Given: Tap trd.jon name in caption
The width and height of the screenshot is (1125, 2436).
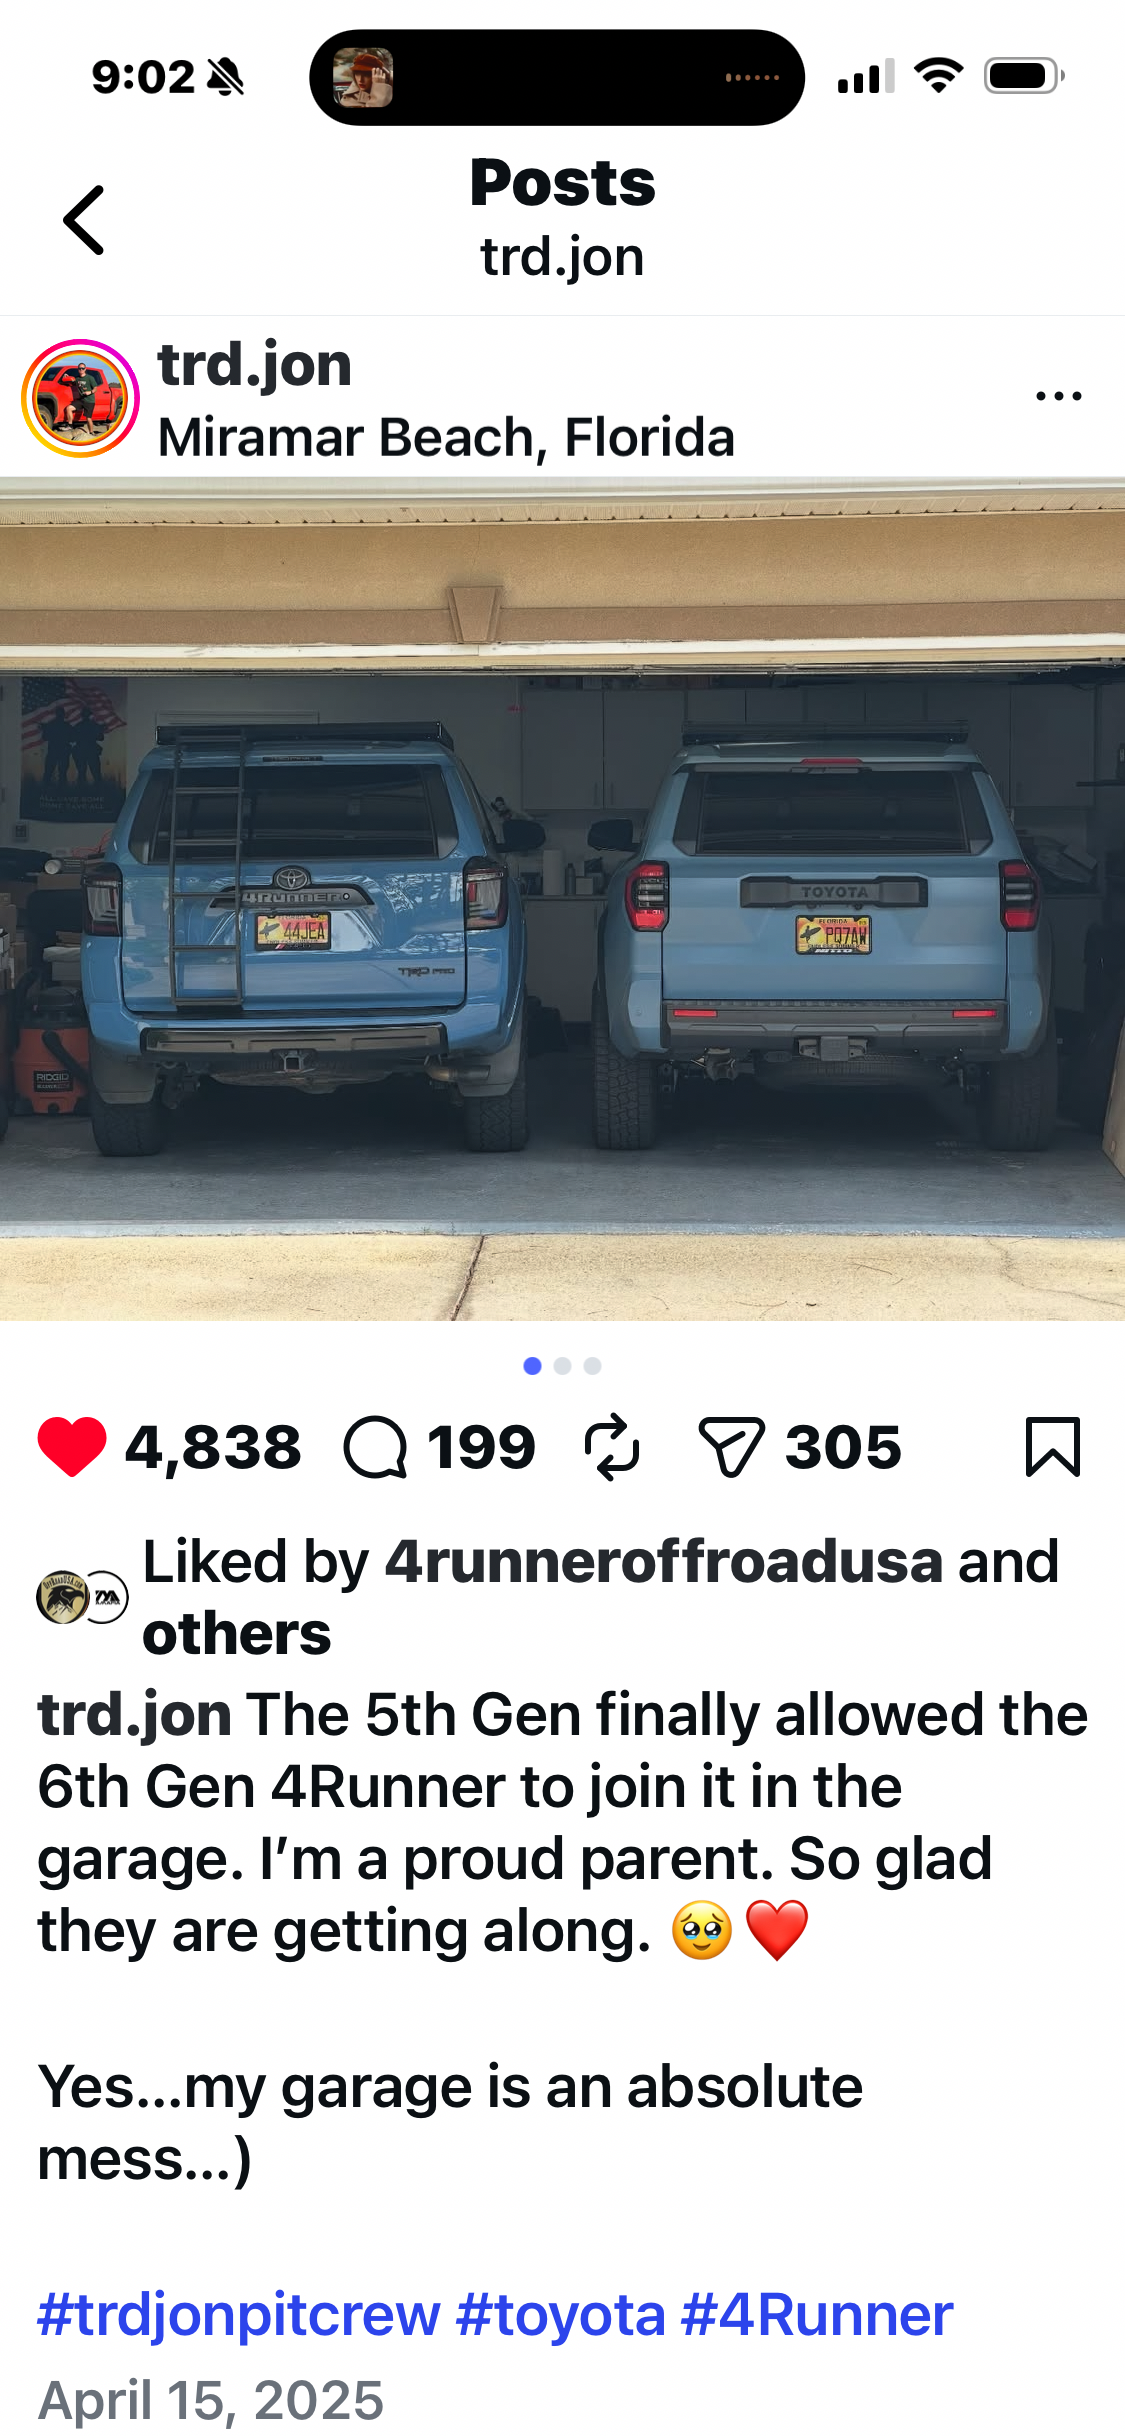Looking at the screenshot, I should pyautogui.click(x=135, y=1714).
